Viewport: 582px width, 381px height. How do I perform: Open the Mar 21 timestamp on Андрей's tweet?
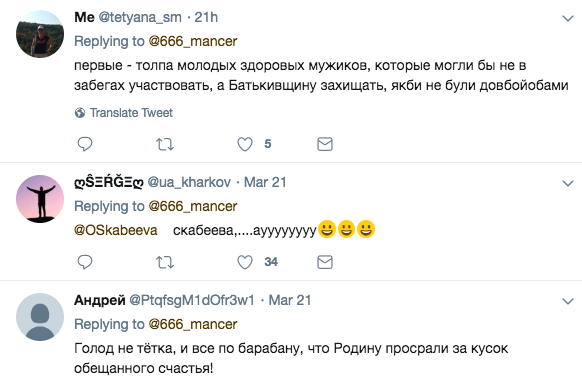point(290,300)
